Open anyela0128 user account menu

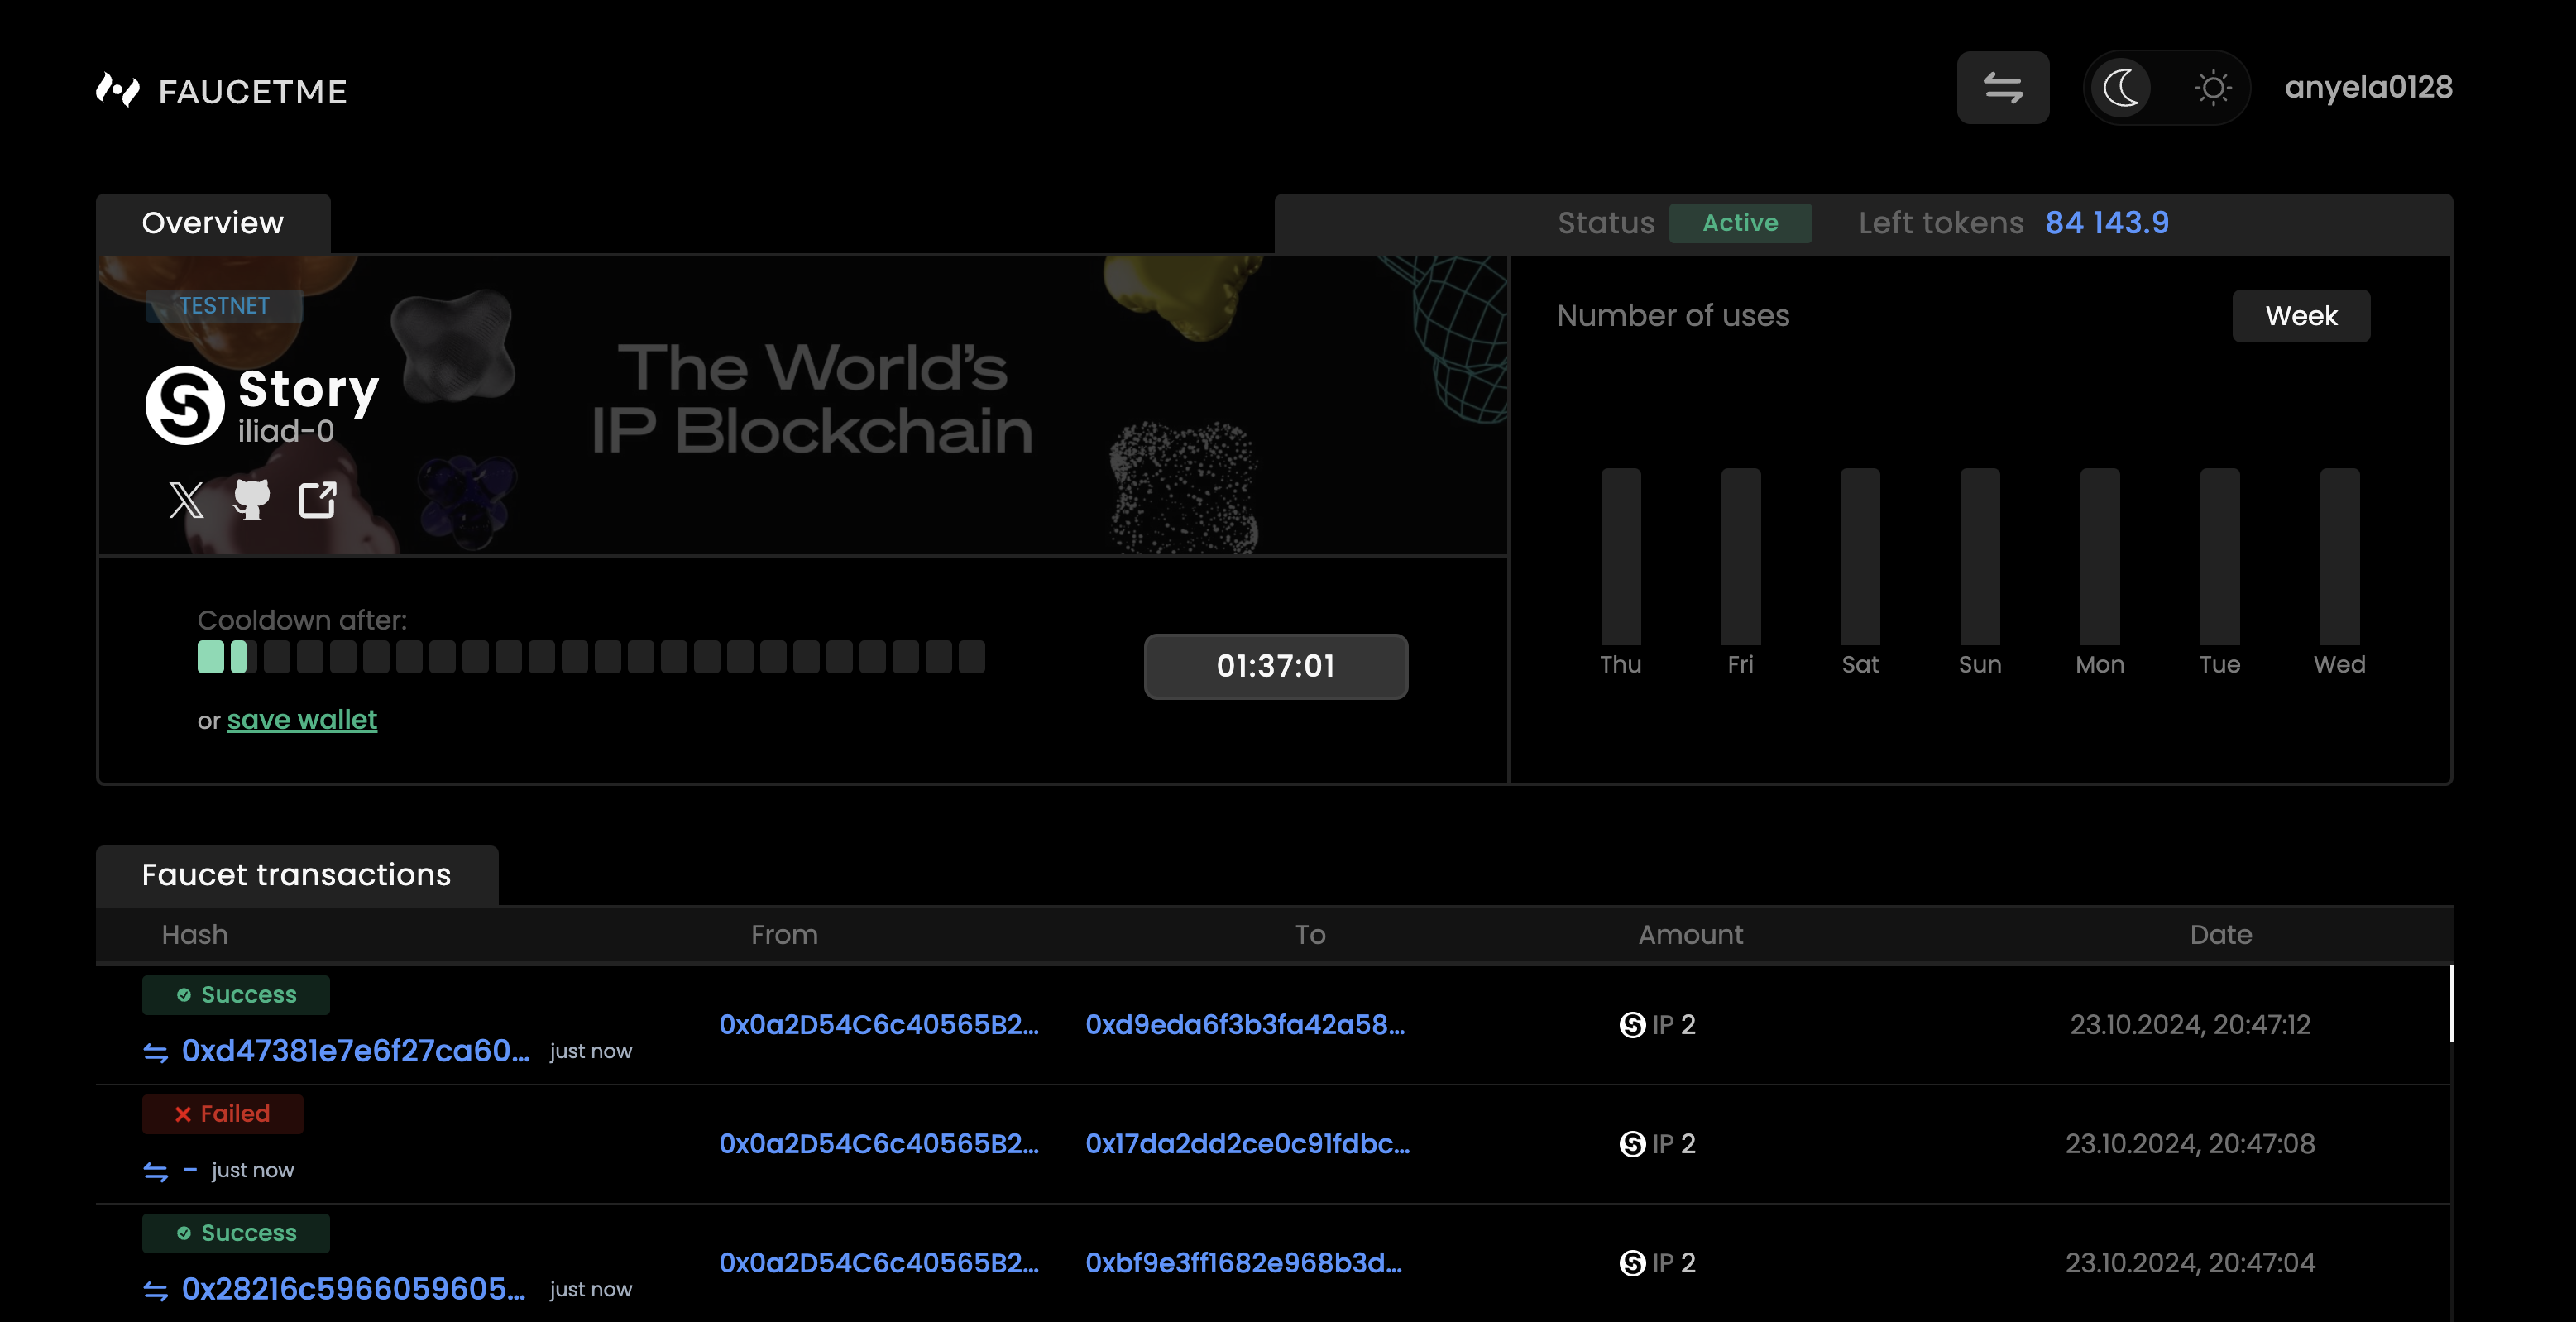point(2368,88)
